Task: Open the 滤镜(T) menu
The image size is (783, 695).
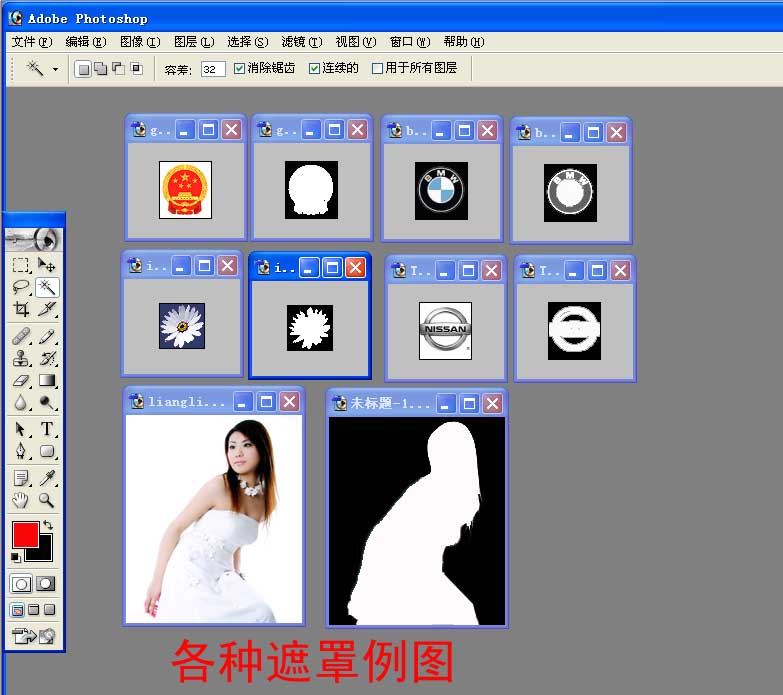Action: pos(302,42)
